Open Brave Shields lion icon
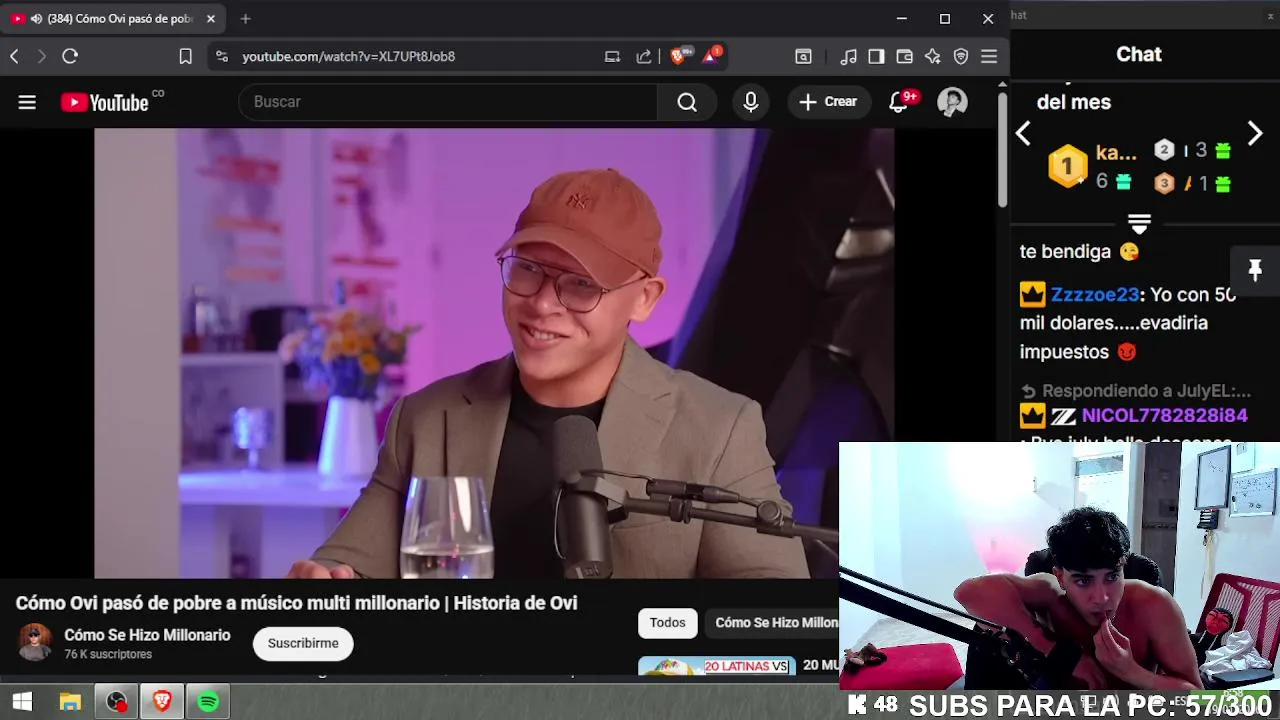 pos(679,56)
